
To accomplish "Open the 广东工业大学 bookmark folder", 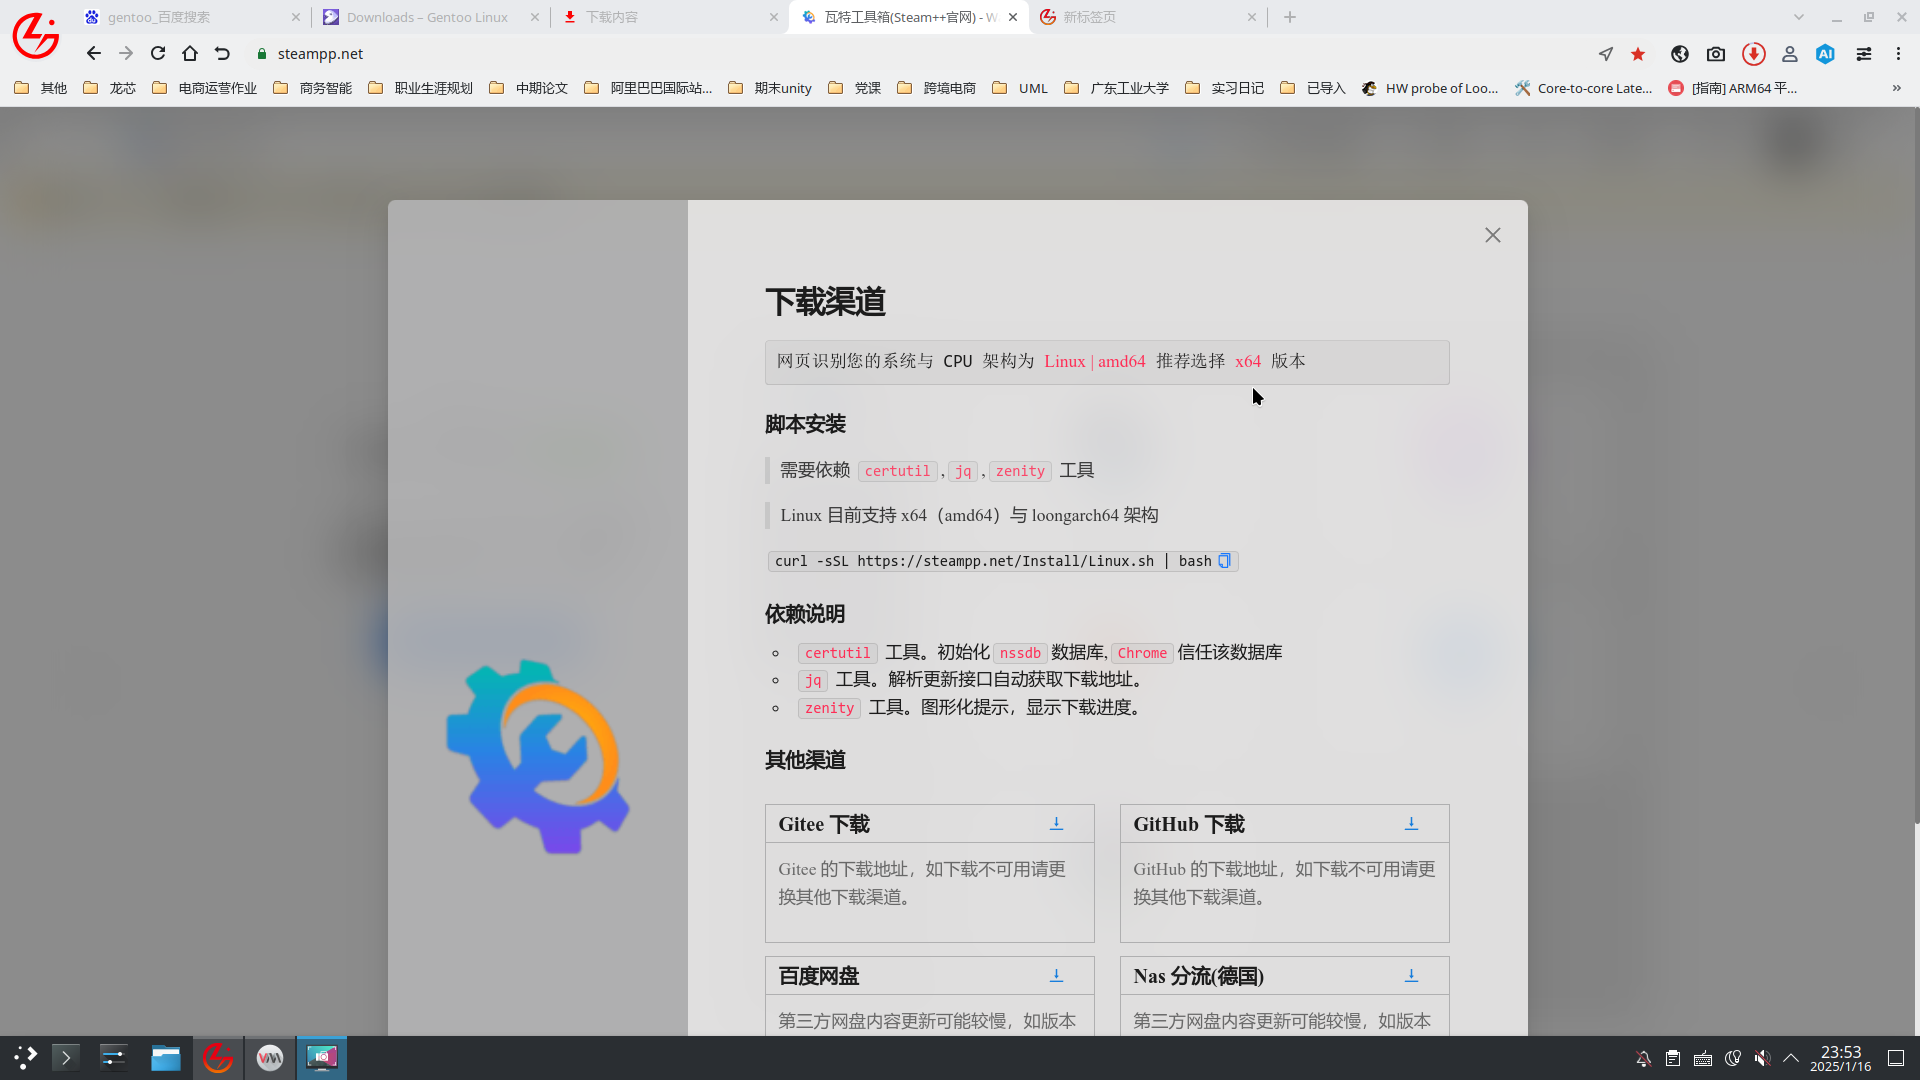I will point(1116,88).
